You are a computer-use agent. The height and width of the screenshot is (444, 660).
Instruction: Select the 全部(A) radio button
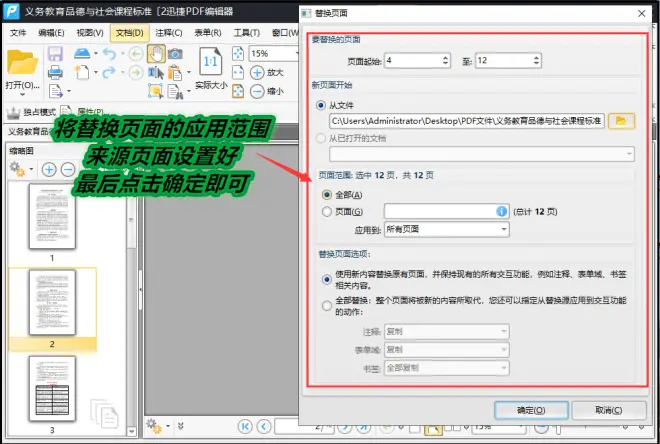pyautogui.click(x=327, y=195)
